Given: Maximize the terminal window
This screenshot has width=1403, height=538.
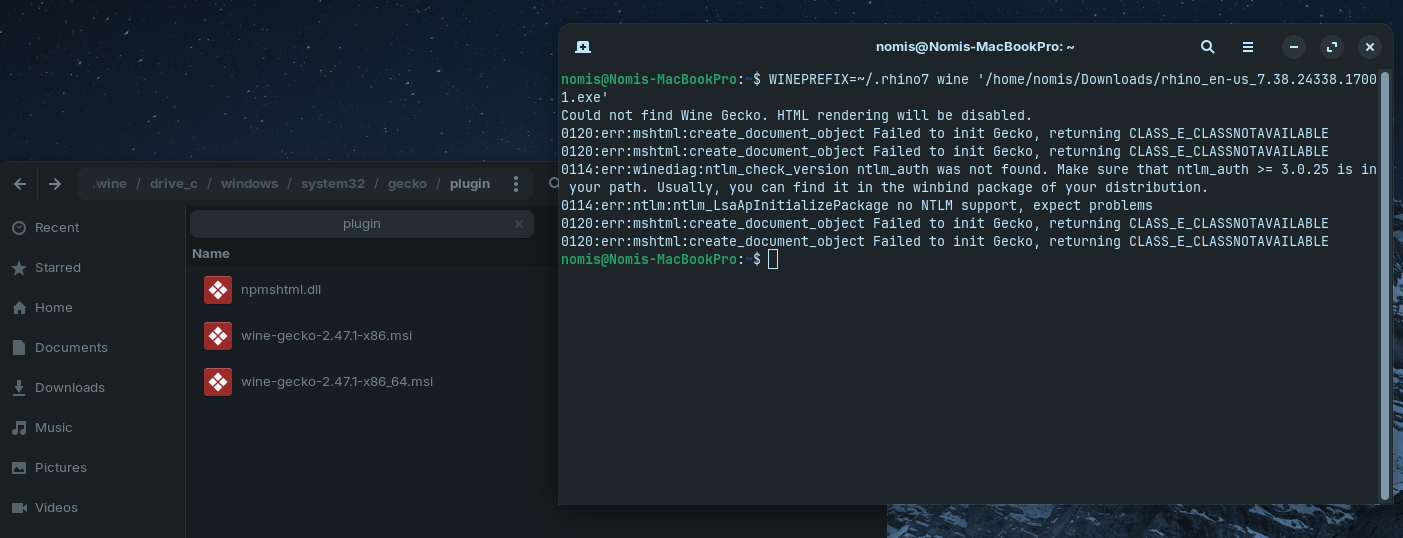Looking at the screenshot, I should pos(1332,47).
